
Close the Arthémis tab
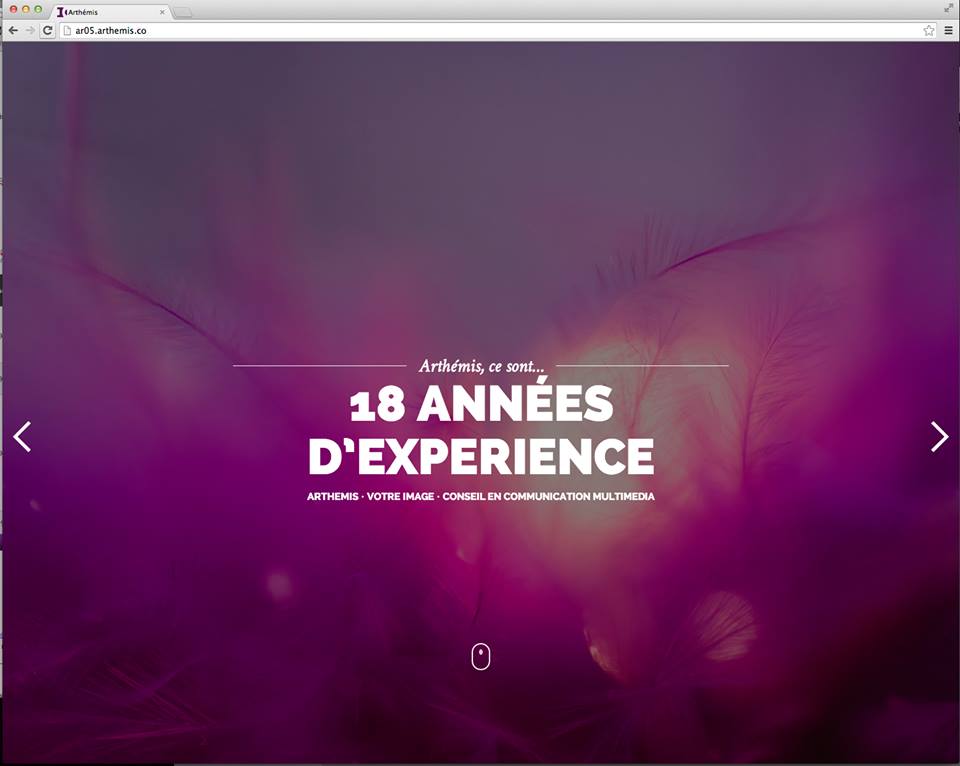point(162,12)
